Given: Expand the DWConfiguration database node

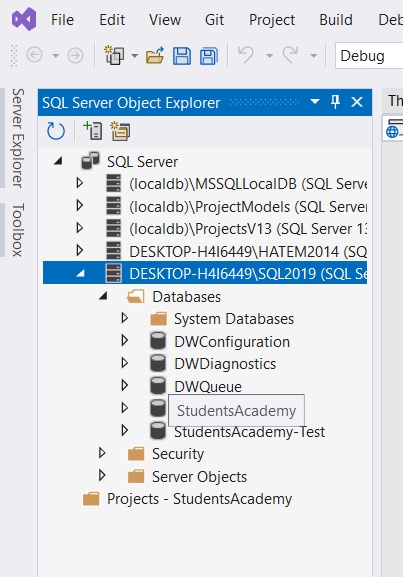Looking at the screenshot, I should point(125,341).
